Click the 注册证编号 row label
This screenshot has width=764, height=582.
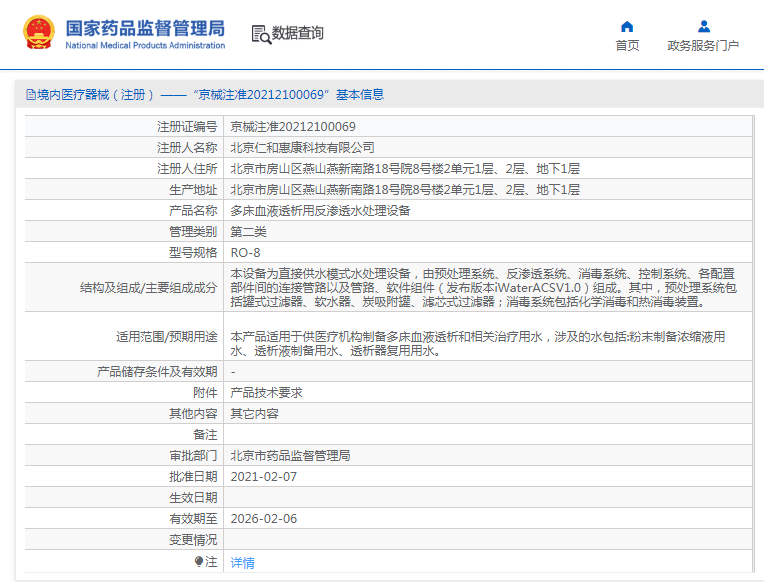(x=187, y=127)
